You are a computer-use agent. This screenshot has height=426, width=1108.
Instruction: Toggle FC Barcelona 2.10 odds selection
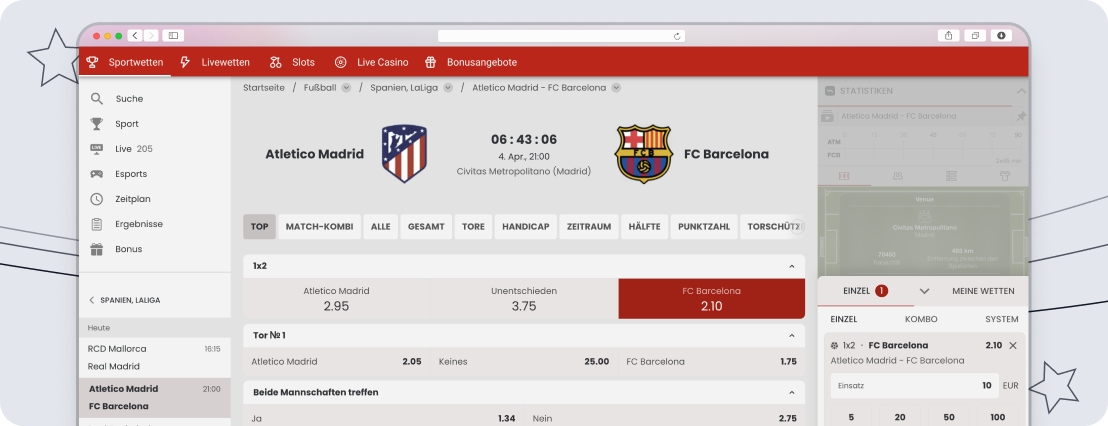click(711, 298)
